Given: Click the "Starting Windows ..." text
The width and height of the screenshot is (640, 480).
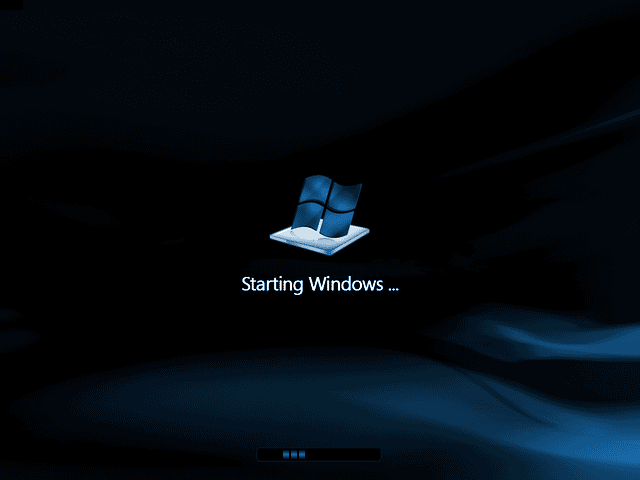Looking at the screenshot, I should click(320, 284).
